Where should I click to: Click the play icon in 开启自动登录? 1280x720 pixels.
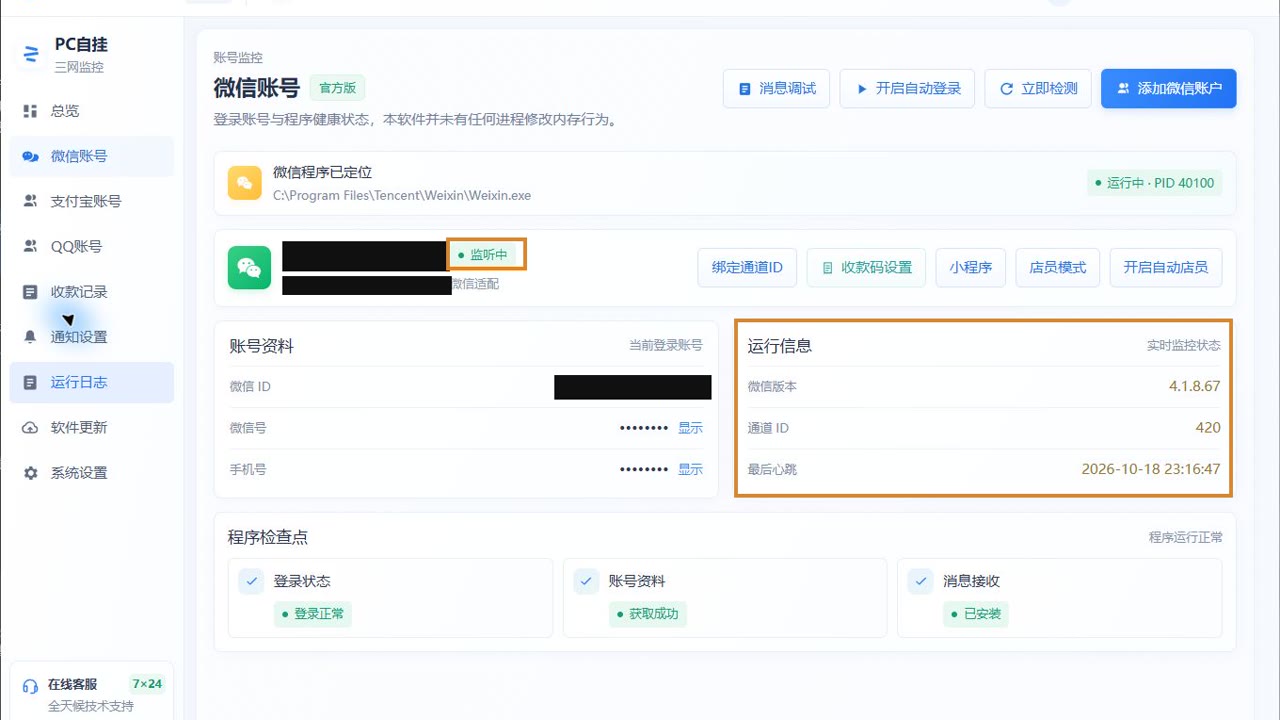click(861, 89)
